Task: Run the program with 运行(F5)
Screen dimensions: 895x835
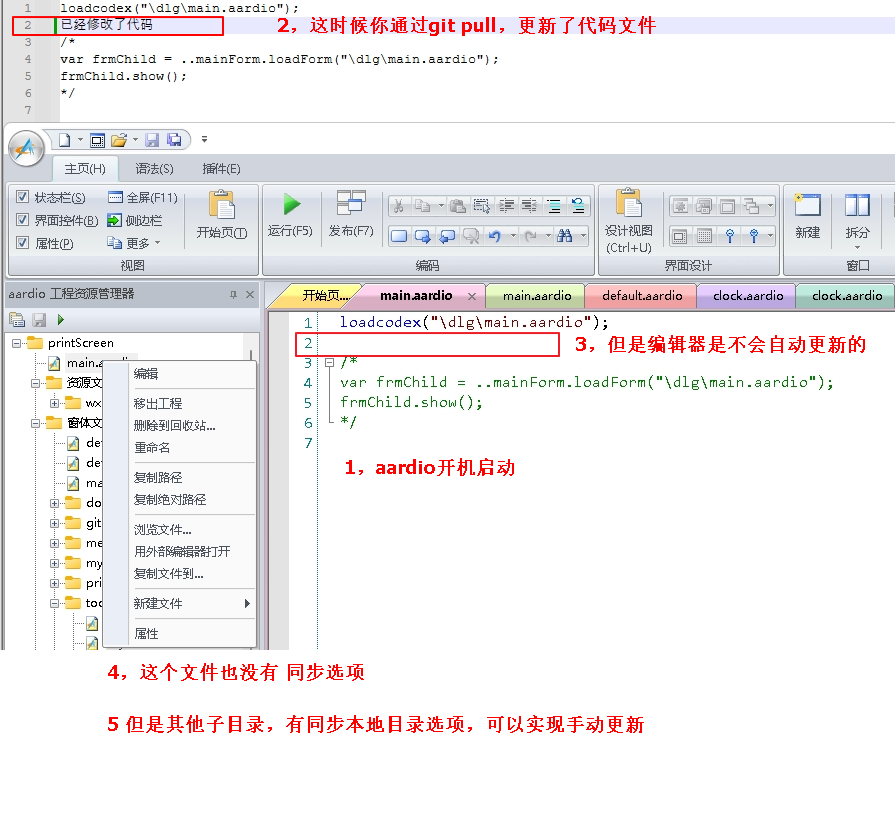Action: [291, 215]
